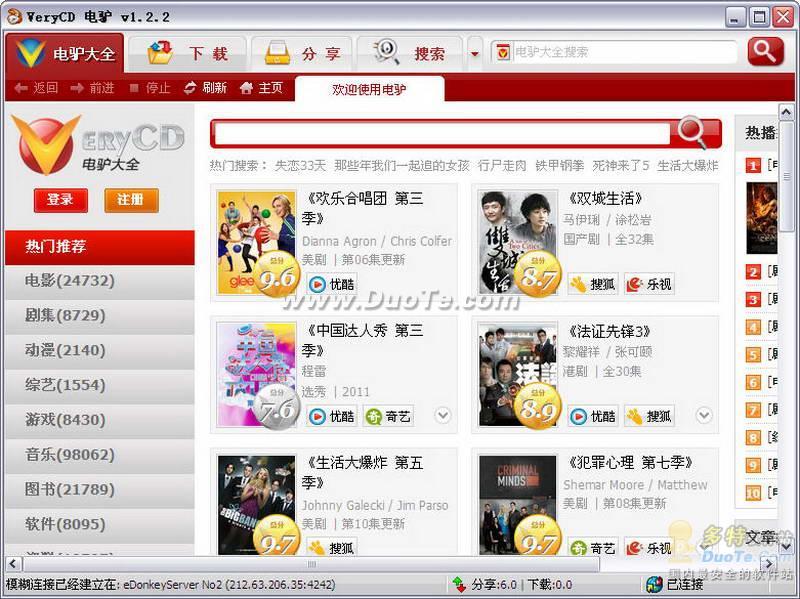The width and height of the screenshot is (800, 599).
Task: Open 电影(24732) category
Action: click(x=100, y=281)
